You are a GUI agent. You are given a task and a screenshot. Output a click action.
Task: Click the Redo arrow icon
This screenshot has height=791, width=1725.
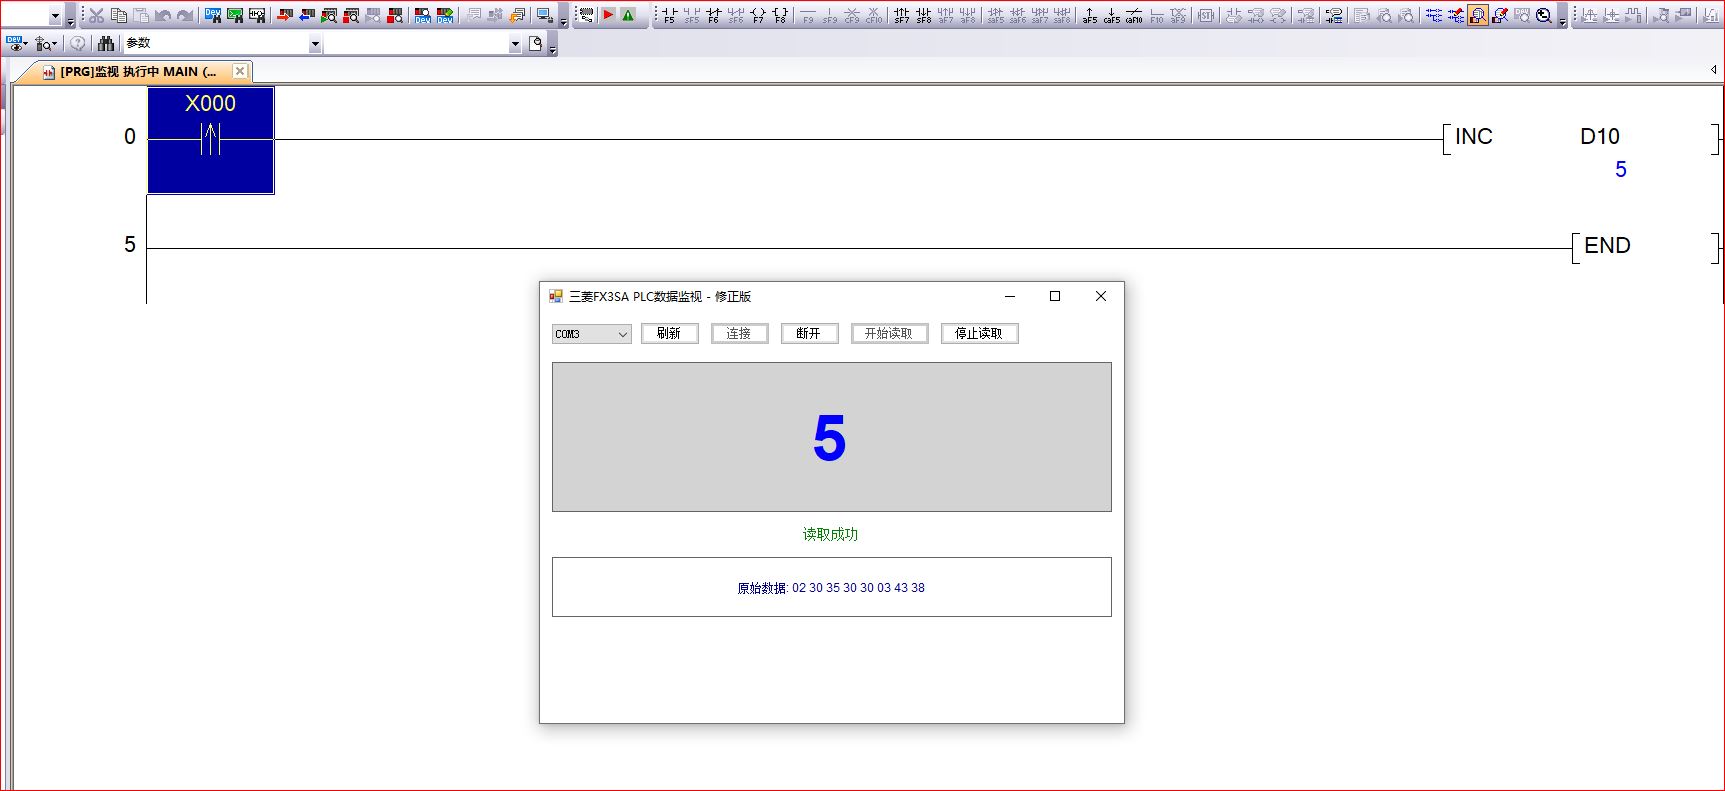pos(185,16)
